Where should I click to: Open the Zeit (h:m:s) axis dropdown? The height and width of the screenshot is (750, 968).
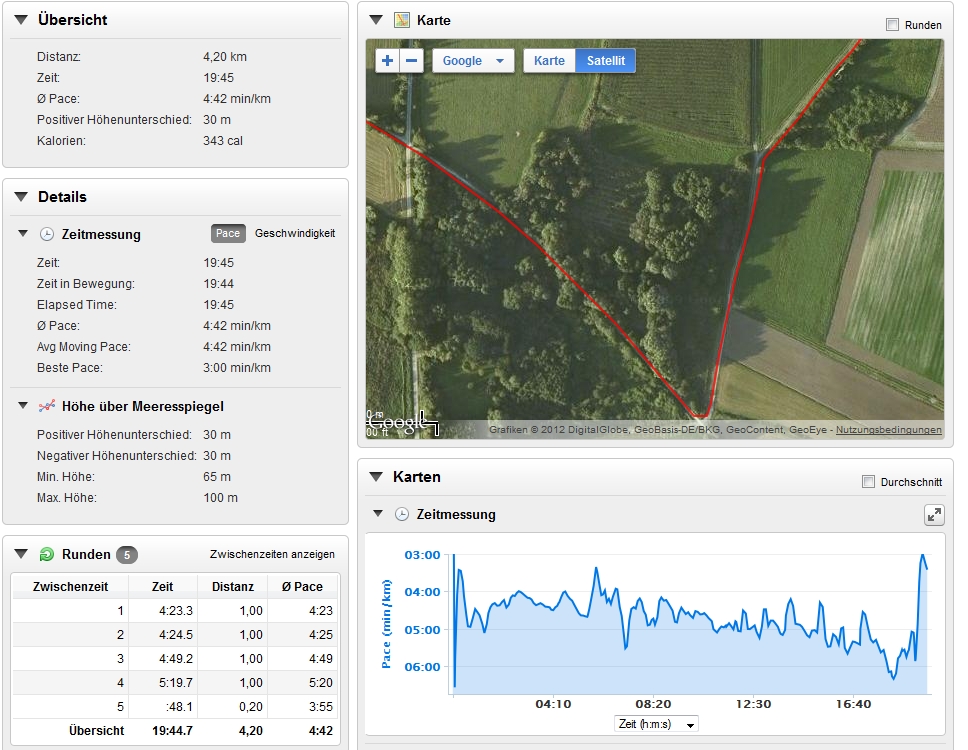pos(656,724)
